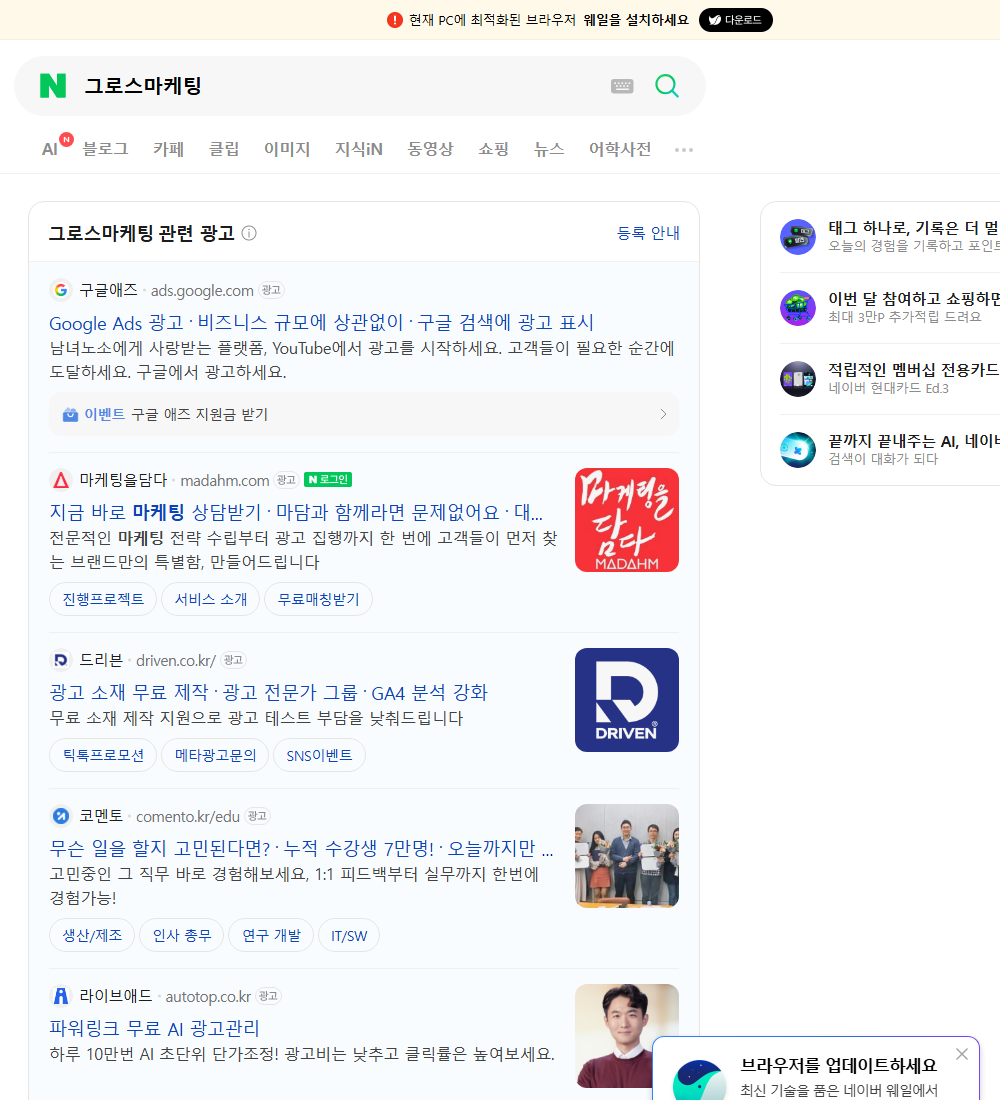Open the 무슨 일을 할지 고민된다면 headline
The image size is (1000, 1100).
point(301,848)
